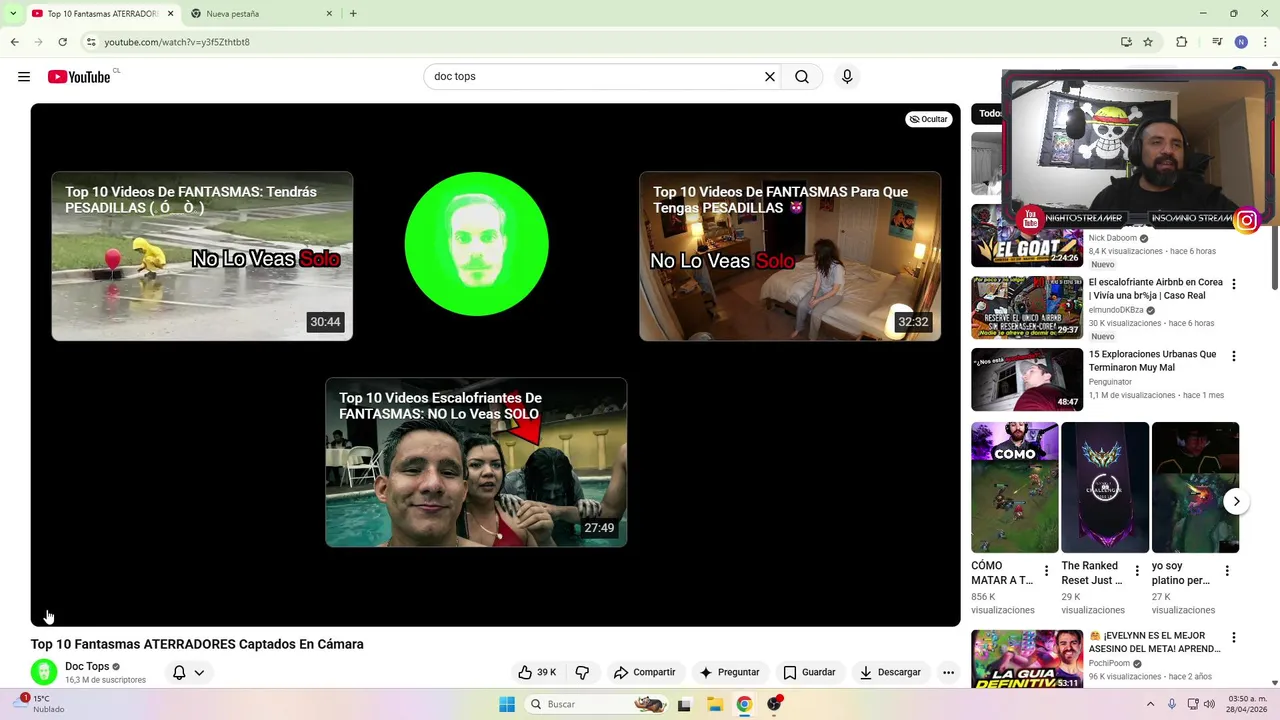Open the Doc Tops channel name link
Viewport: 1280px width, 720px height.
point(87,666)
